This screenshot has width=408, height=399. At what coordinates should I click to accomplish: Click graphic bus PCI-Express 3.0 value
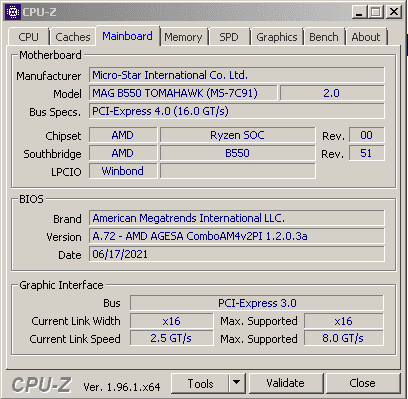(257, 303)
